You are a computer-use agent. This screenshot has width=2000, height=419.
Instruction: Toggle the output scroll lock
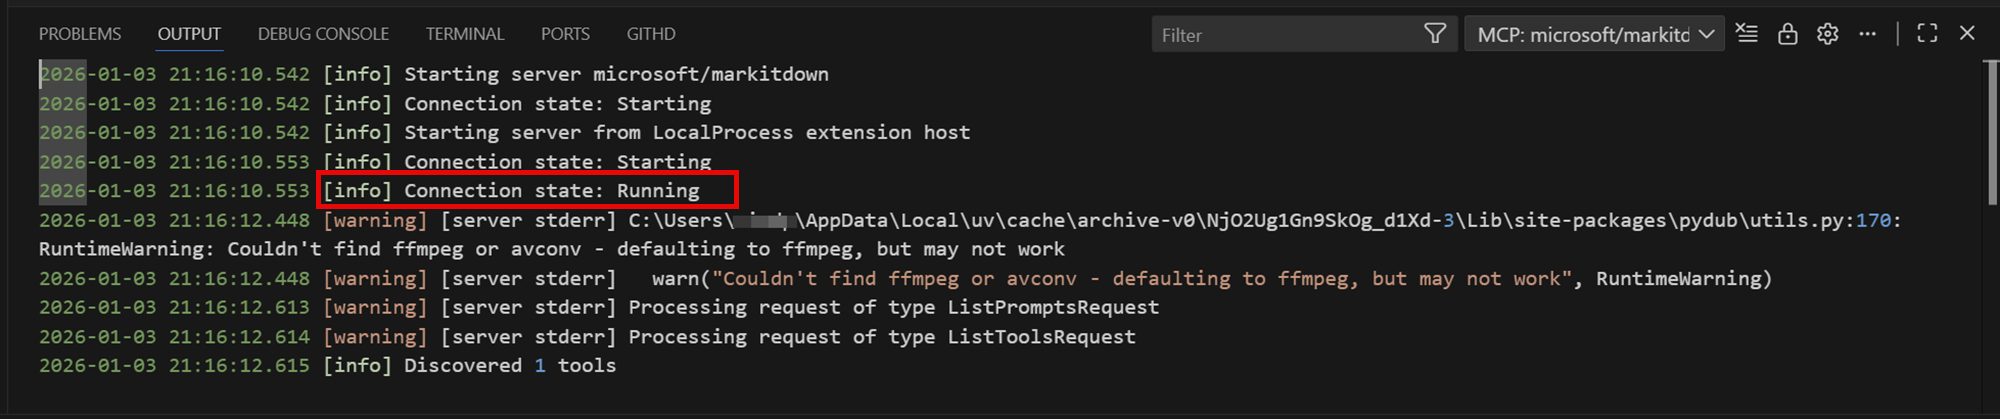[x=1788, y=34]
